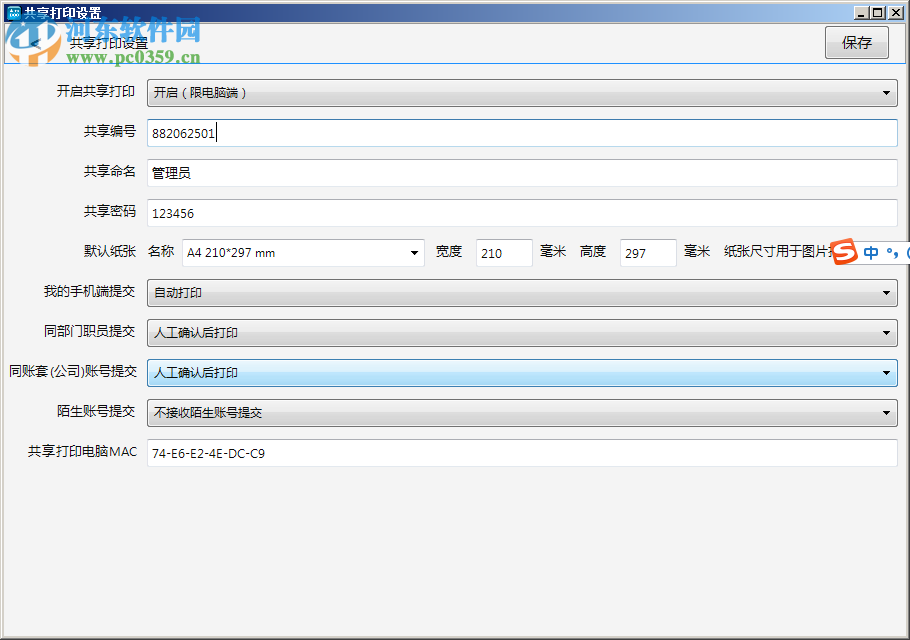910x640 pixels.
Task: Click the 共享密码 field containing 123456
Action: 522,213
